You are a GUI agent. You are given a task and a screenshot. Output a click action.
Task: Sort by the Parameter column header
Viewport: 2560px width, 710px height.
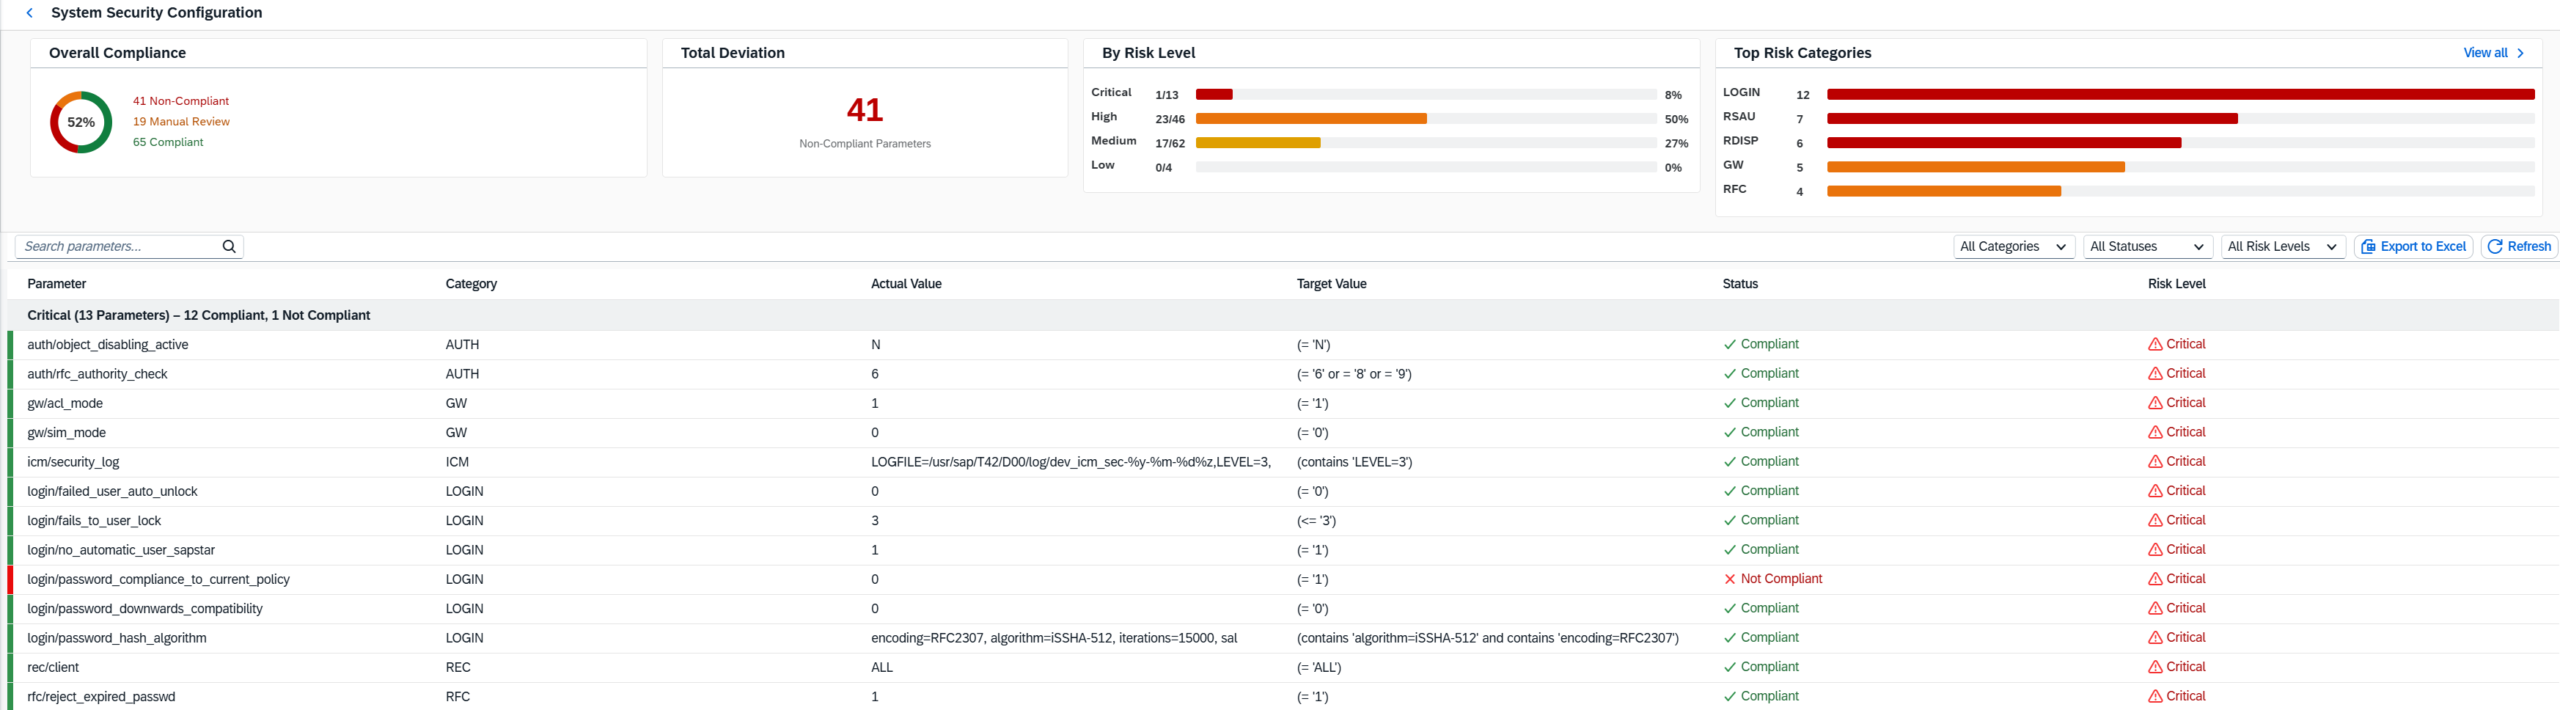pyautogui.click(x=57, y=284)
